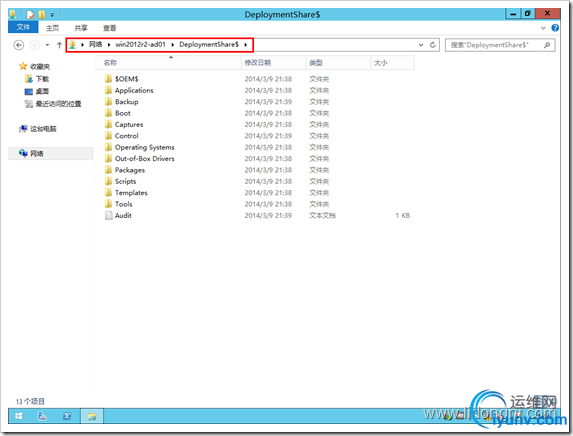Expand the ribbon chevron

pos(543,28)
